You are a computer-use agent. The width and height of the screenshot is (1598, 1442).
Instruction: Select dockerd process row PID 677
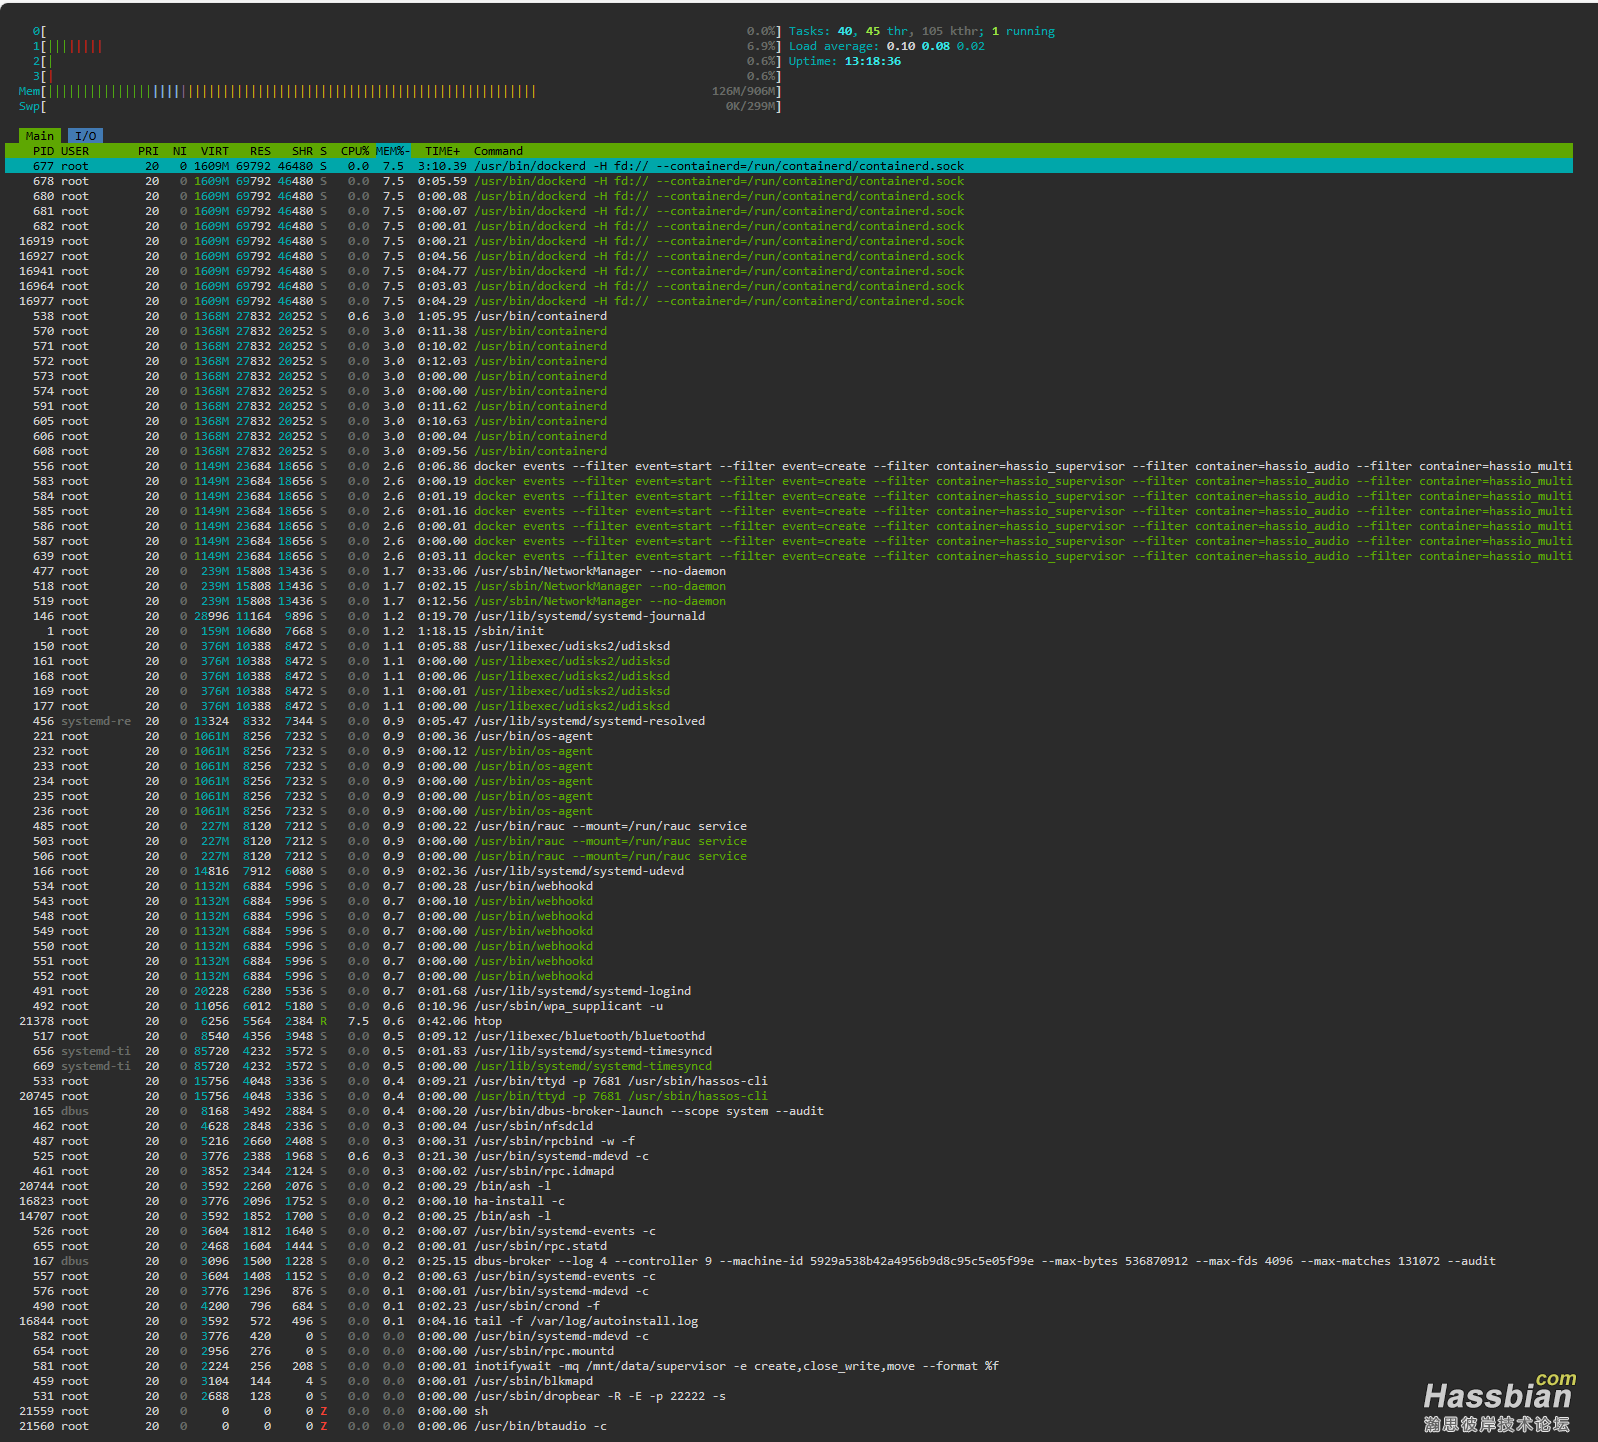789,166
